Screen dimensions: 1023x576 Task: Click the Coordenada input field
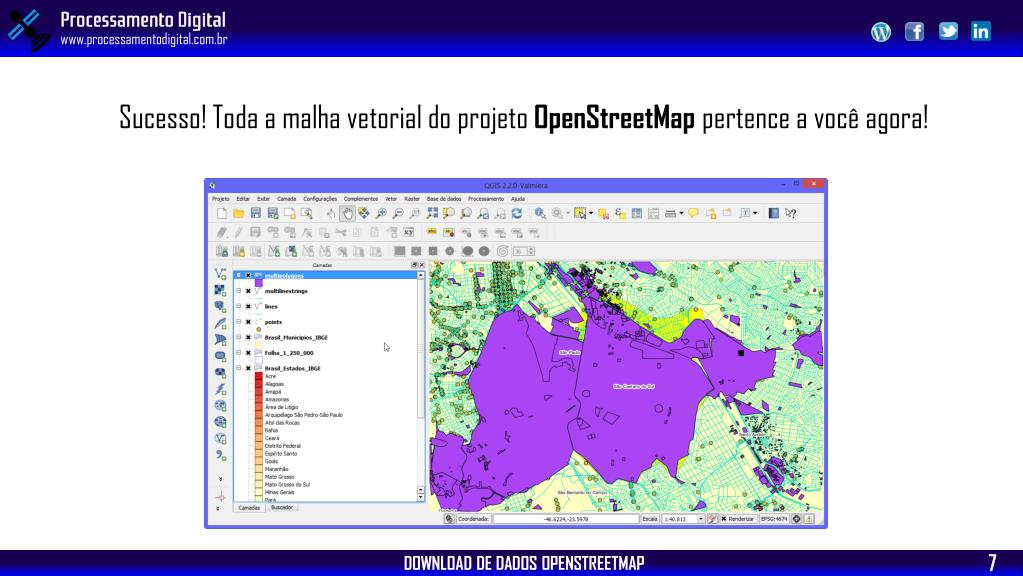point(566,519)
